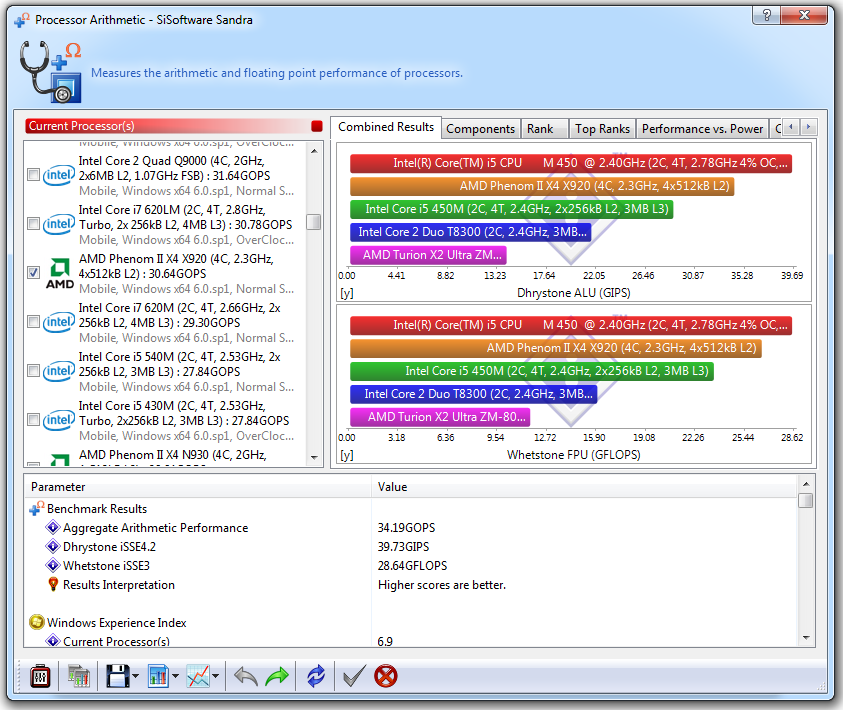Click the line graph icon
The image size is (843, 710).
pyautogui.click(x=198, y=676)
